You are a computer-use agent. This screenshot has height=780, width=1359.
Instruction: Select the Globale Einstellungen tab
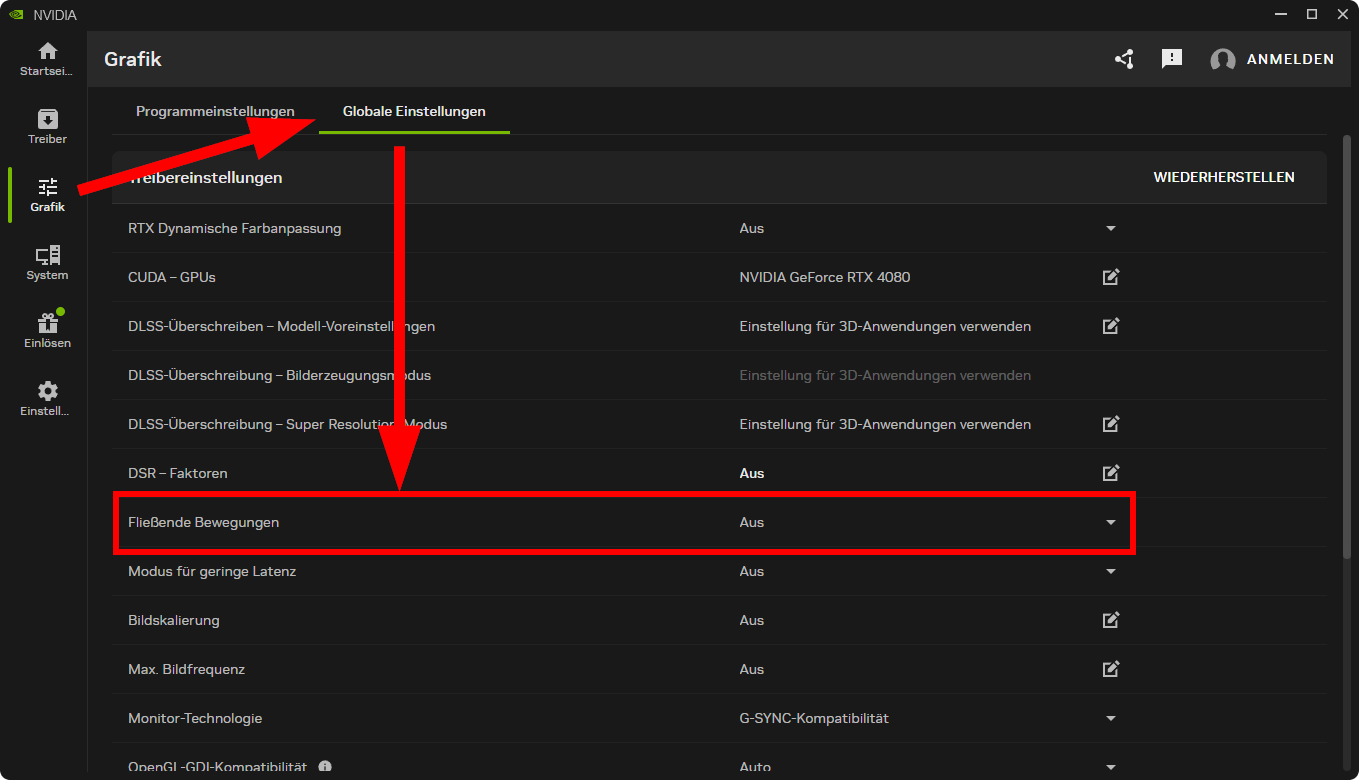pos(413,111)
